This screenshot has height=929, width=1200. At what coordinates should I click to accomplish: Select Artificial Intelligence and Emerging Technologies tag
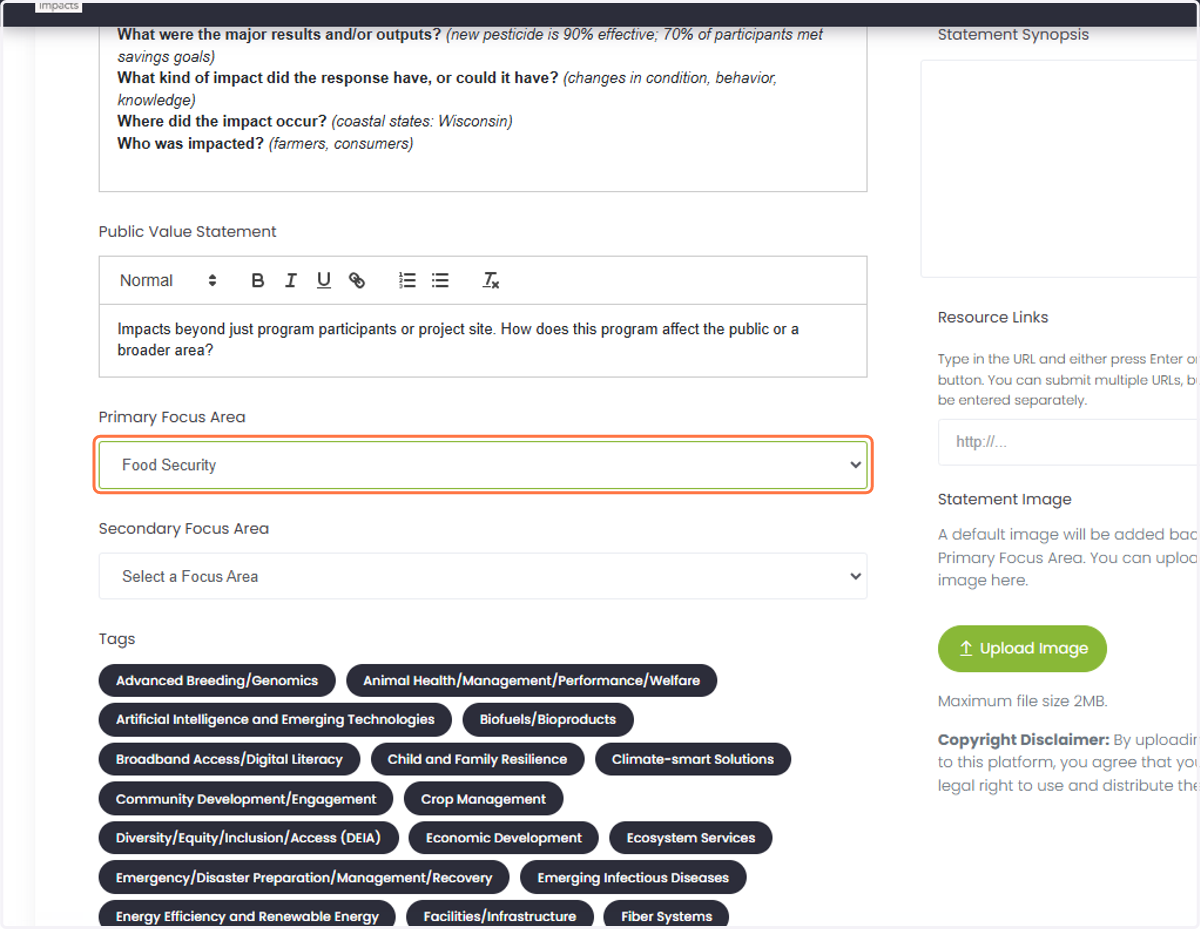[x=275, y=720]
